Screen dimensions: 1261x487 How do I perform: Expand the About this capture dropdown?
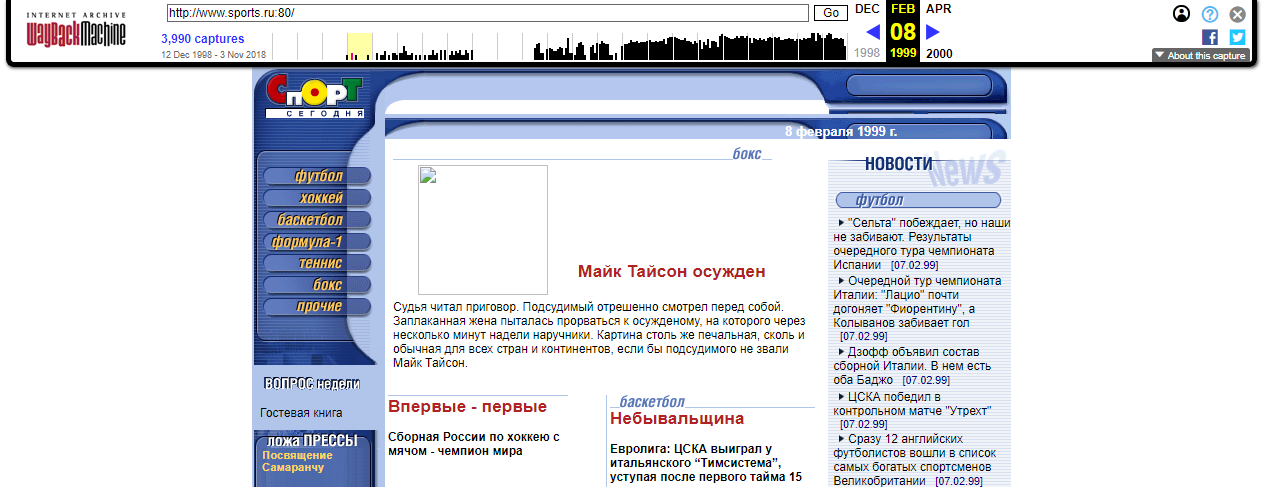1200,56
